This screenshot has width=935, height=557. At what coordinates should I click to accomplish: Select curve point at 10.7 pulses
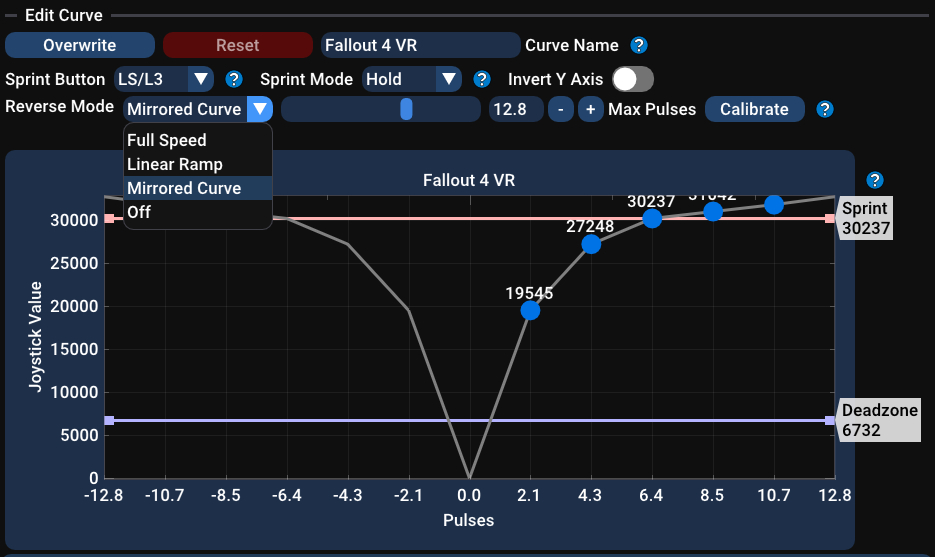[x=774, y=205]
